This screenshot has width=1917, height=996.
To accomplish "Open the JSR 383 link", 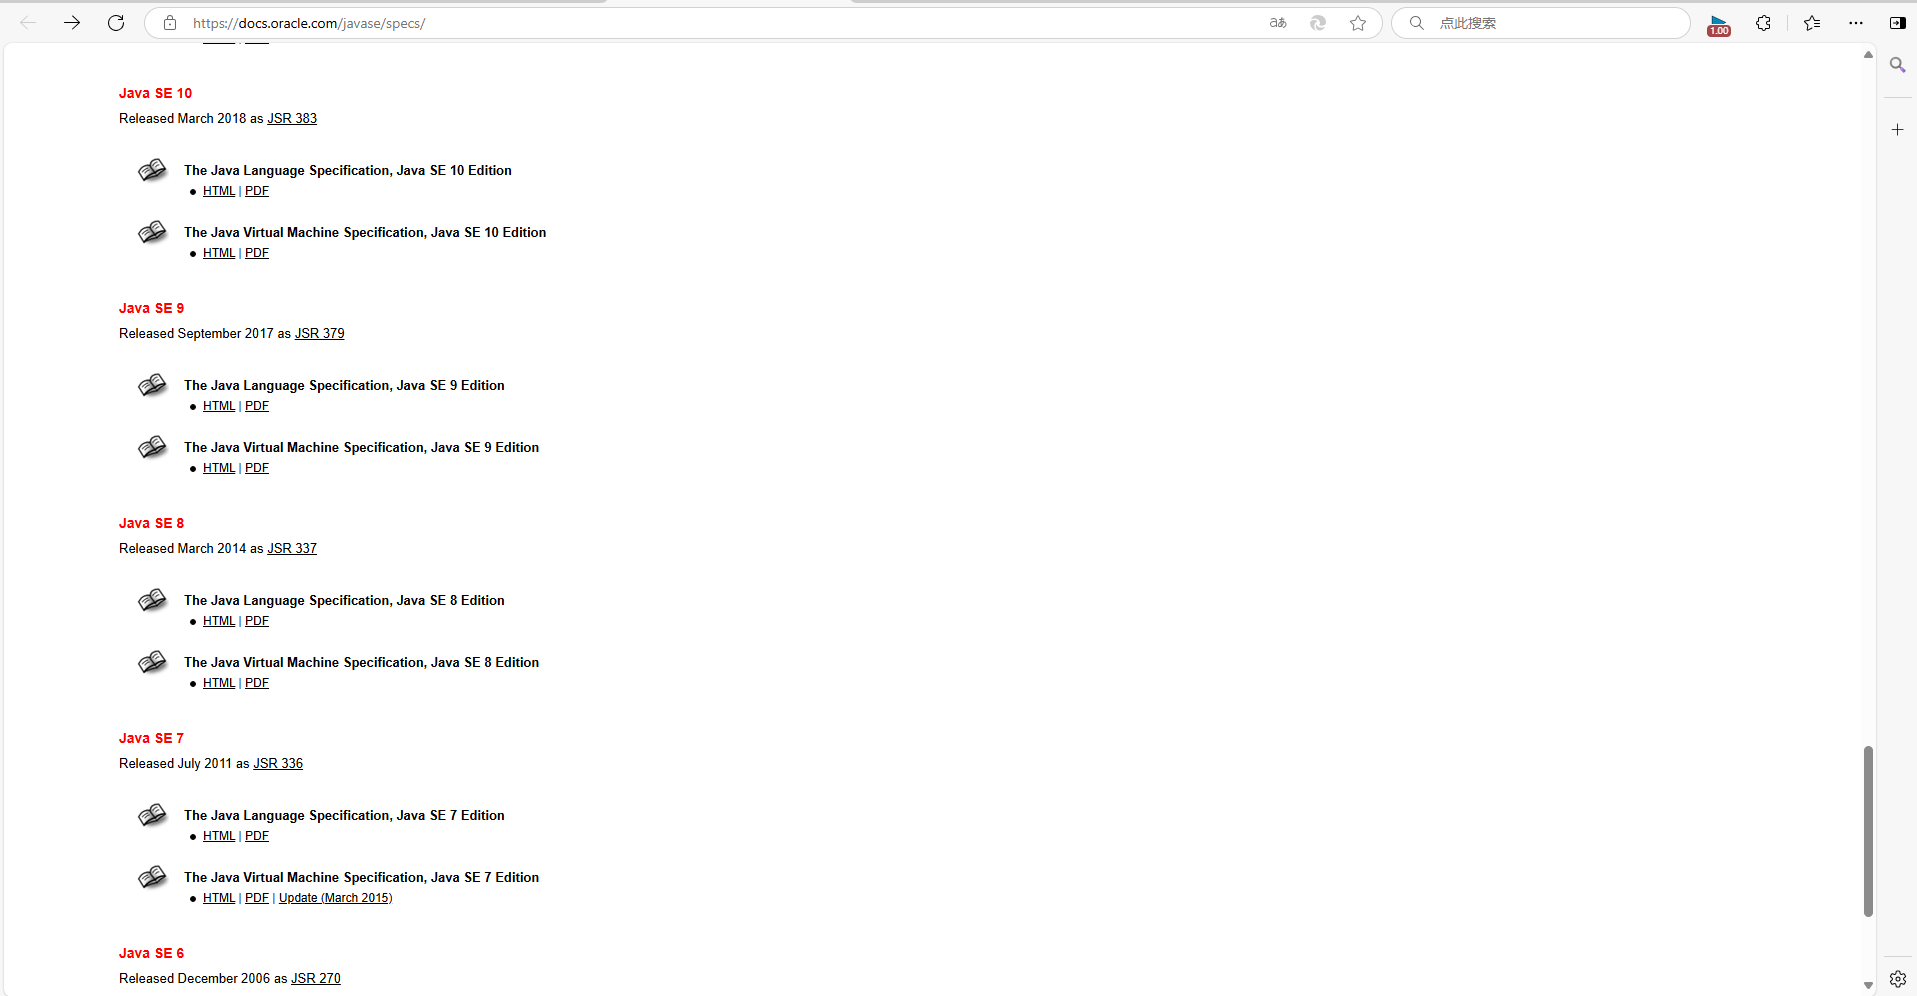I will tap(292, 118).
